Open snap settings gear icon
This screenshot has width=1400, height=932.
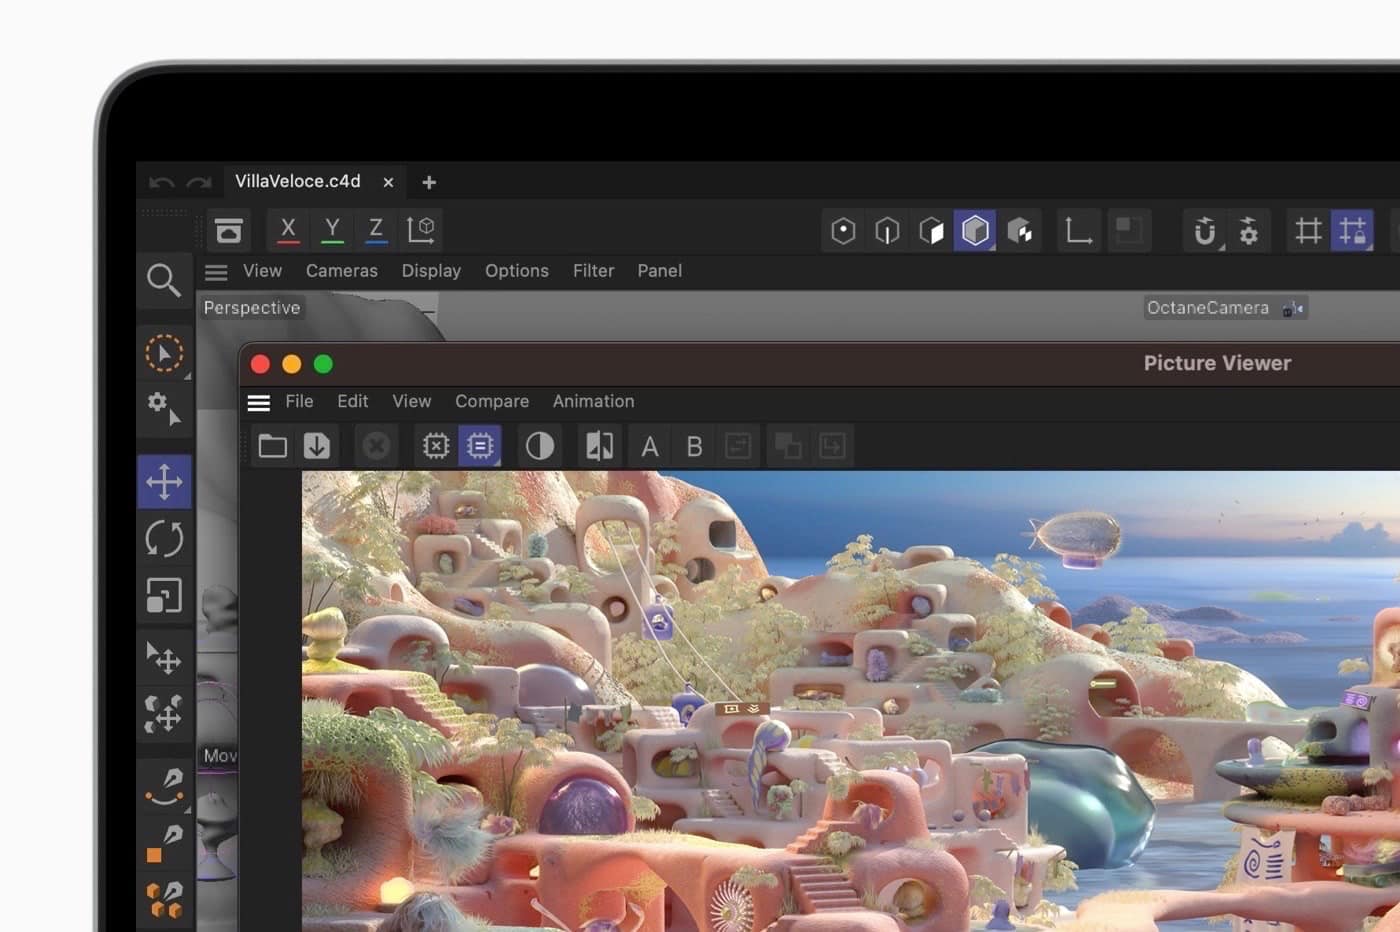[x=1248, y=231]
